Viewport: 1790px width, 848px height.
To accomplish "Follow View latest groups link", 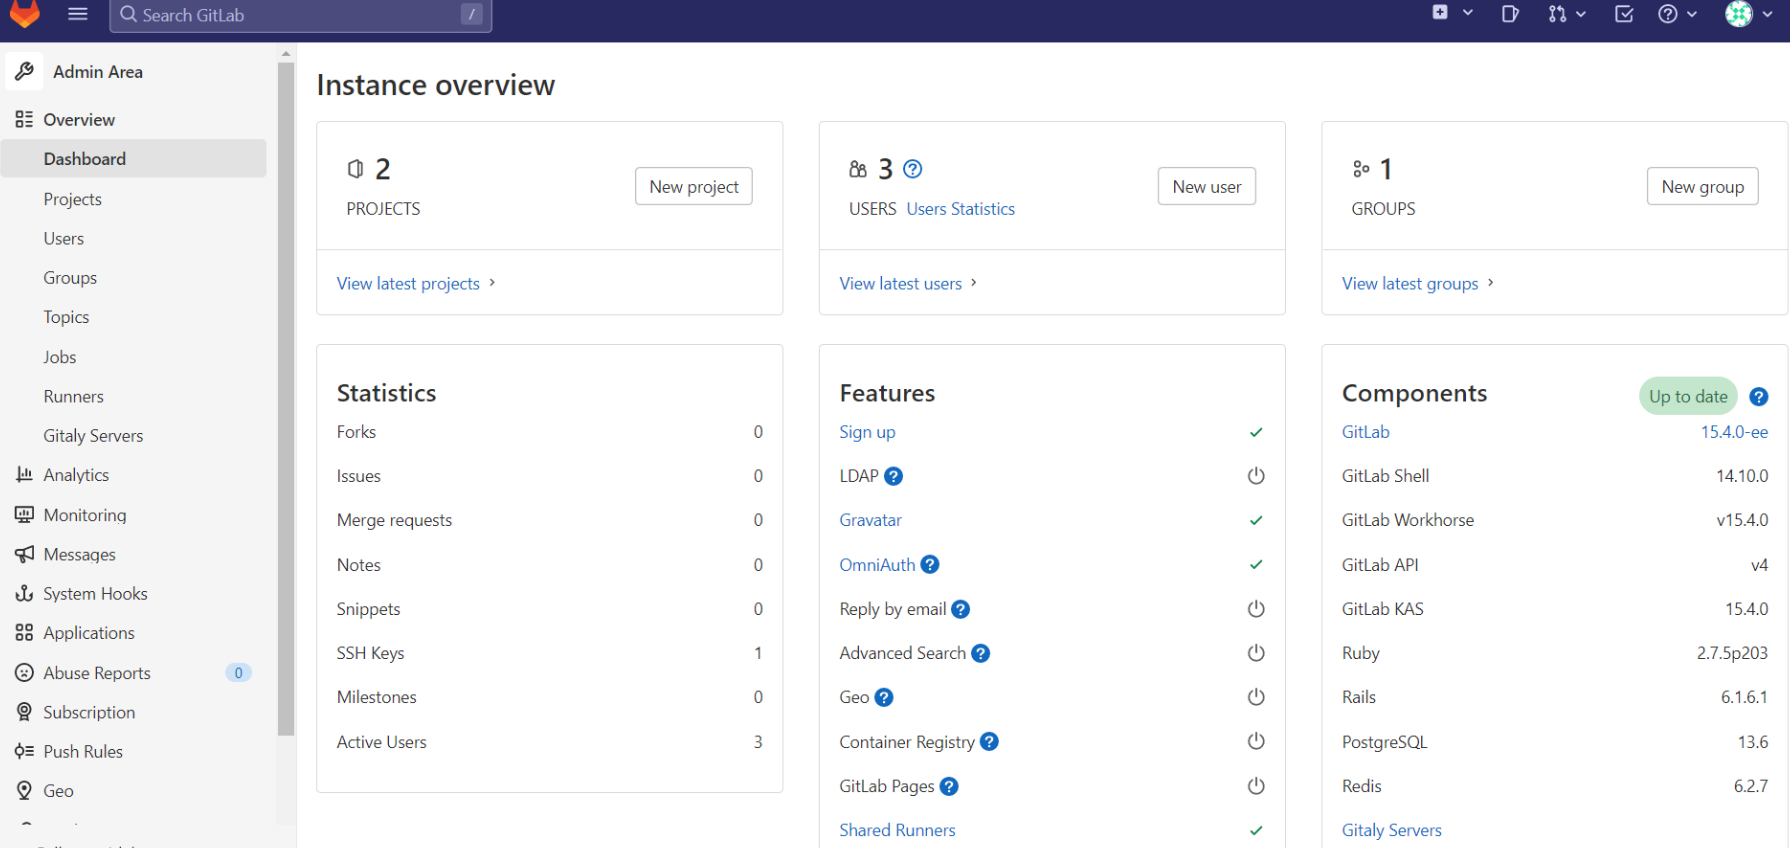I will (x=1418, y=284).
